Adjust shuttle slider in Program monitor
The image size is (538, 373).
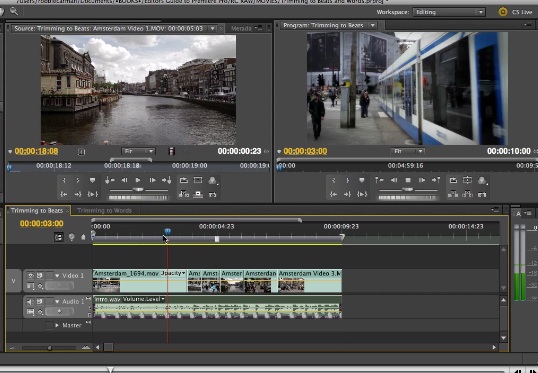tap(408, 189)
